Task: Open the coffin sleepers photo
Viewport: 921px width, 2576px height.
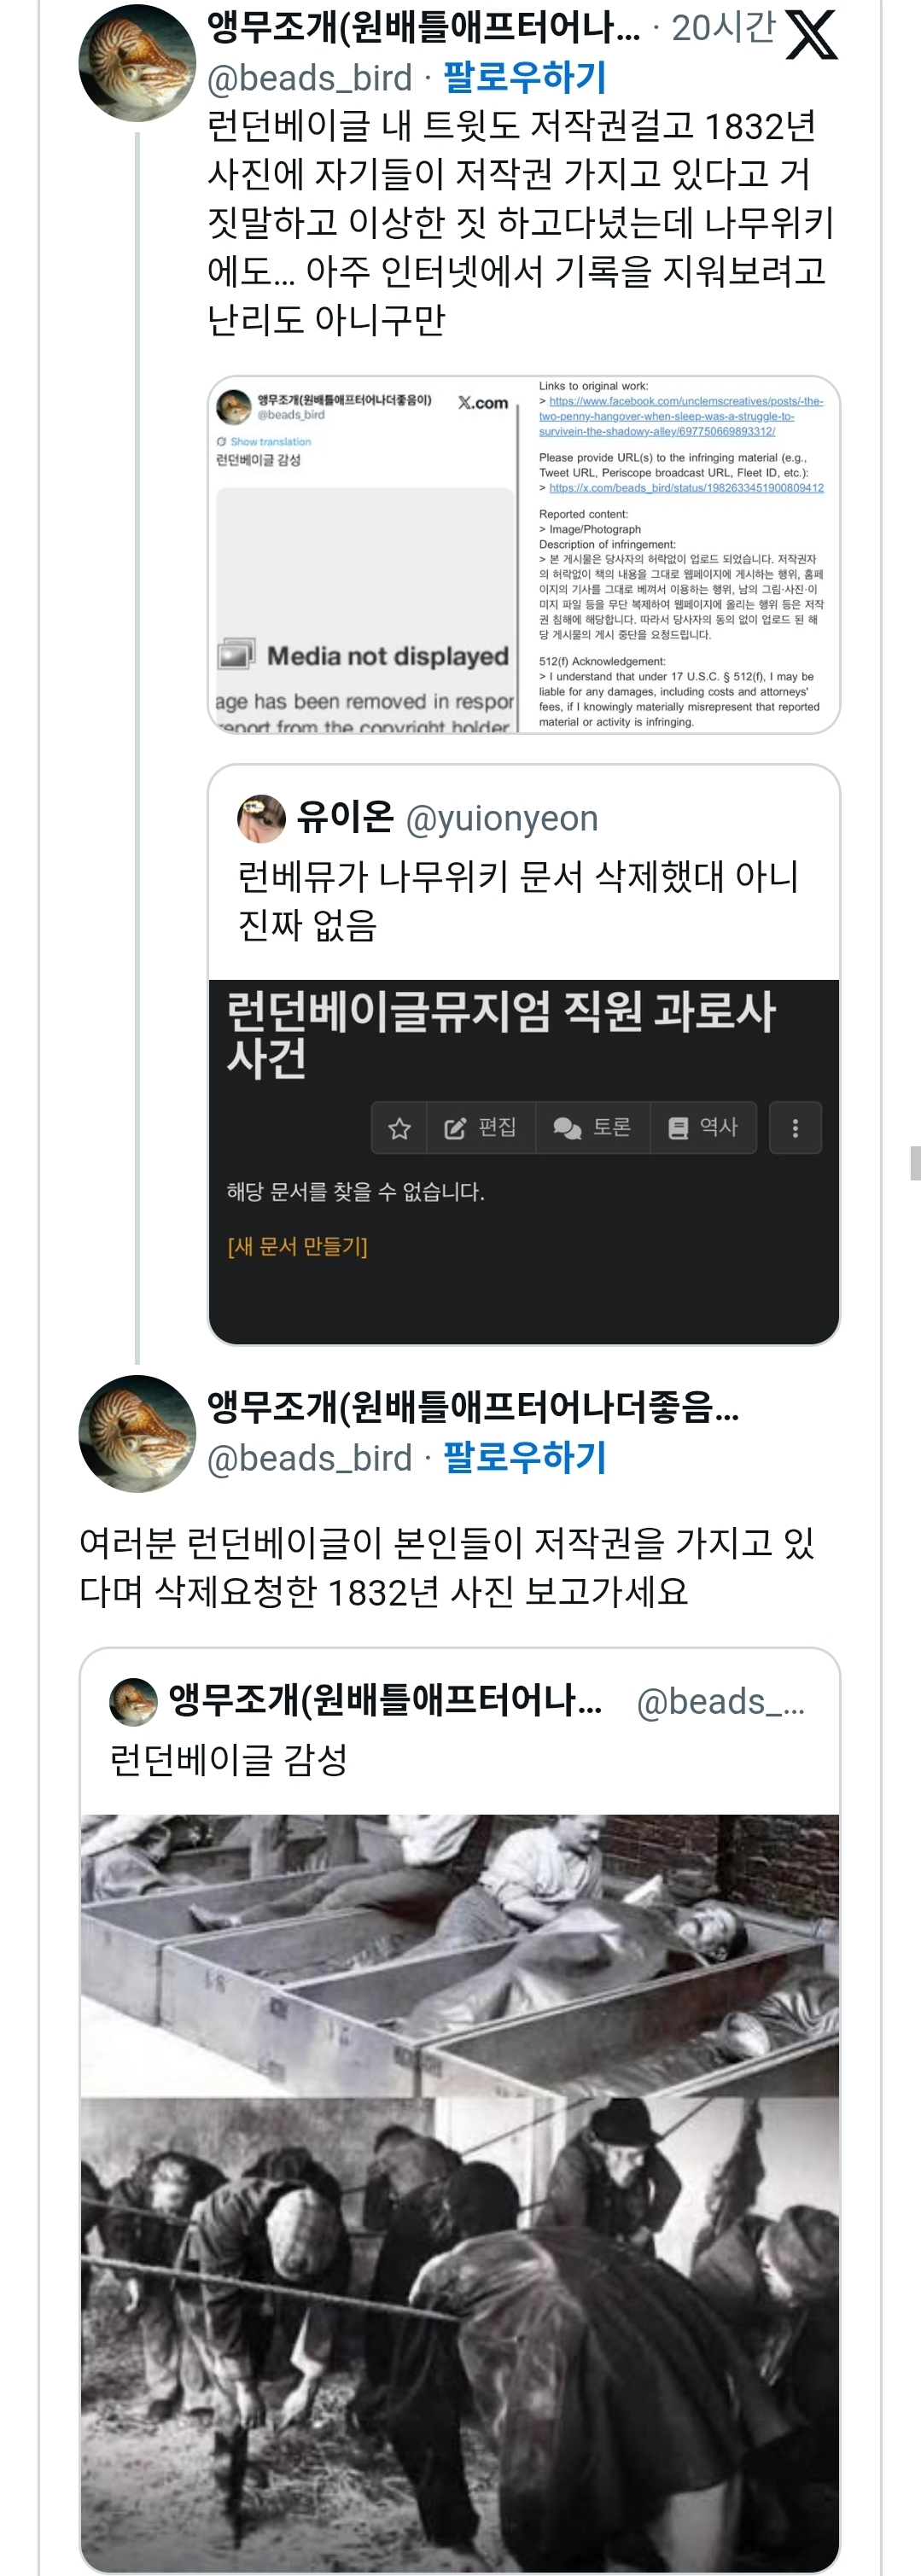Action: (x=460, y=1954)
